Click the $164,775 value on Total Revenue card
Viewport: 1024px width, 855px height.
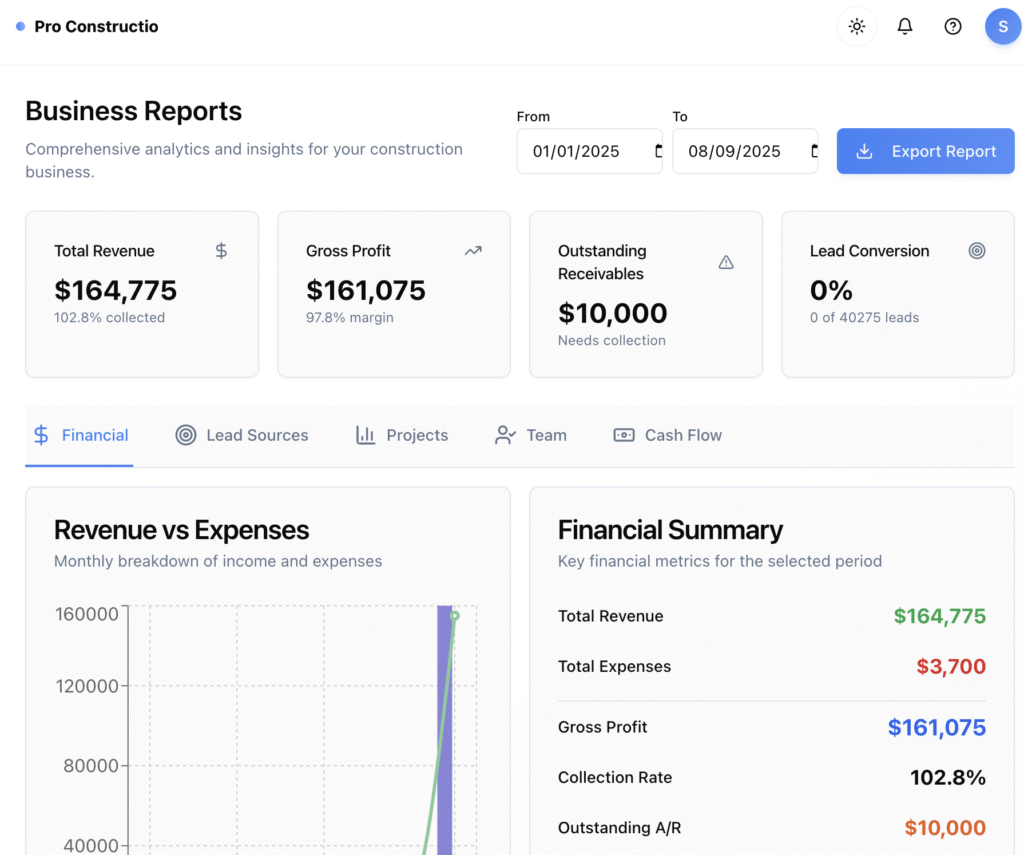(x=116, y=290)
